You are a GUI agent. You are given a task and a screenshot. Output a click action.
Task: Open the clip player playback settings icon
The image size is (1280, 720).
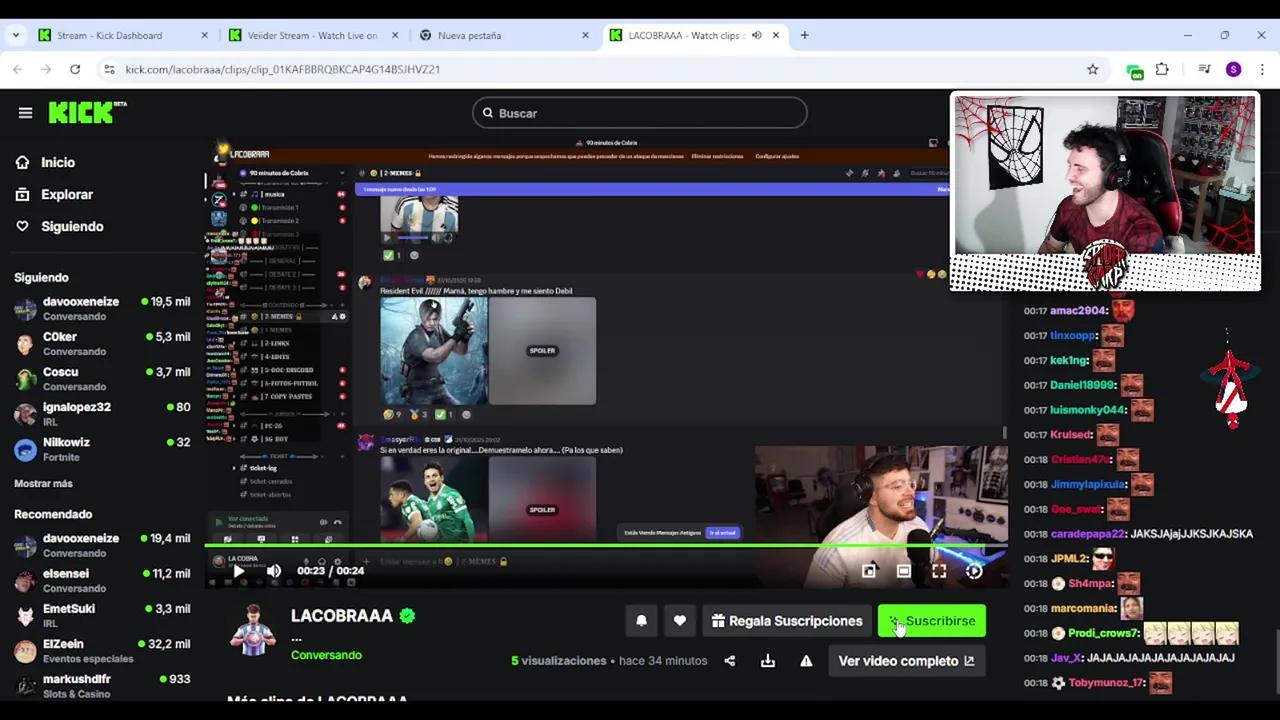(x=973, y=571)
